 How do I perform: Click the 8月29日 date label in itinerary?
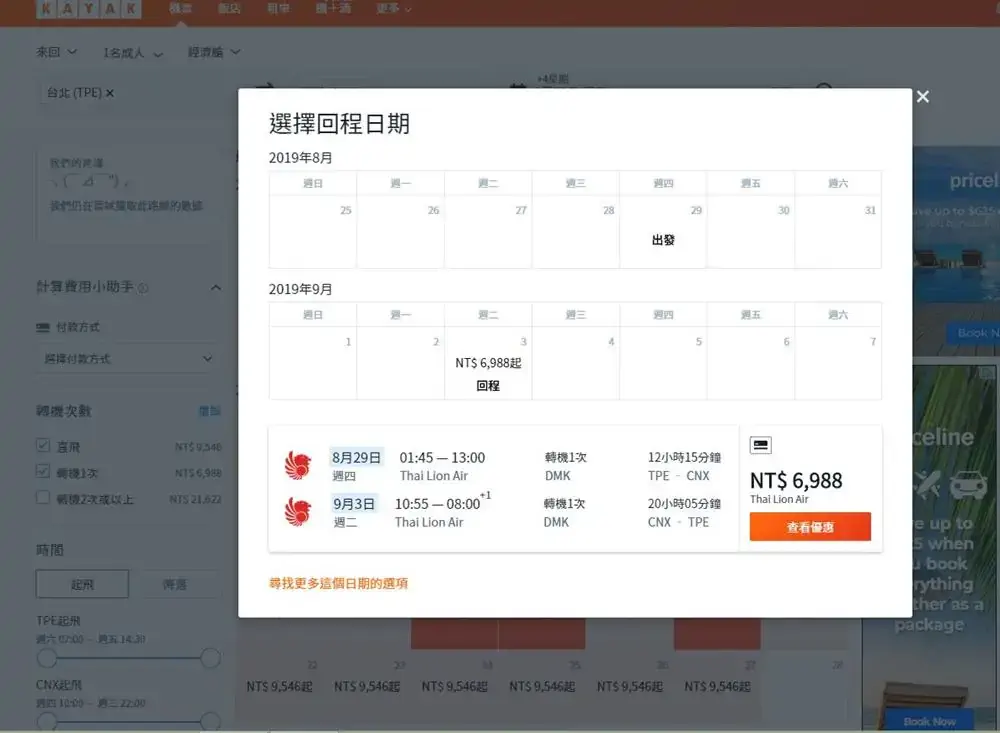click(x=357, y=457)
